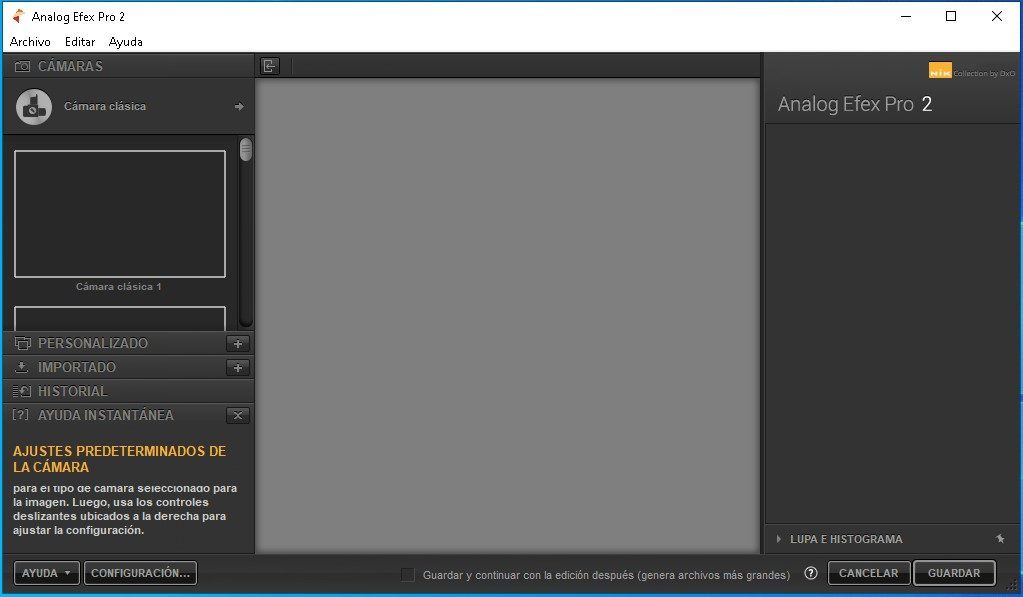Open the Cámara clásica type arrow
The image size is (1023, 597).
coord(239,106)
